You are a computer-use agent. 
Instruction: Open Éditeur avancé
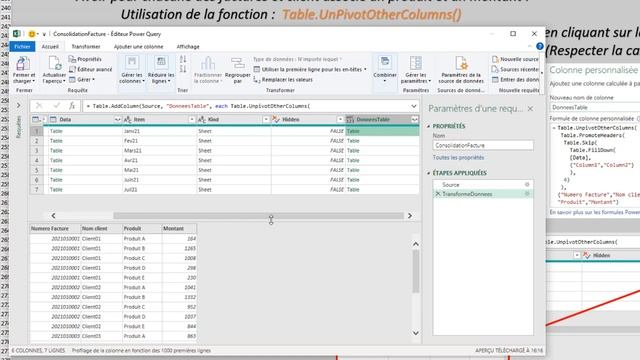91,69
